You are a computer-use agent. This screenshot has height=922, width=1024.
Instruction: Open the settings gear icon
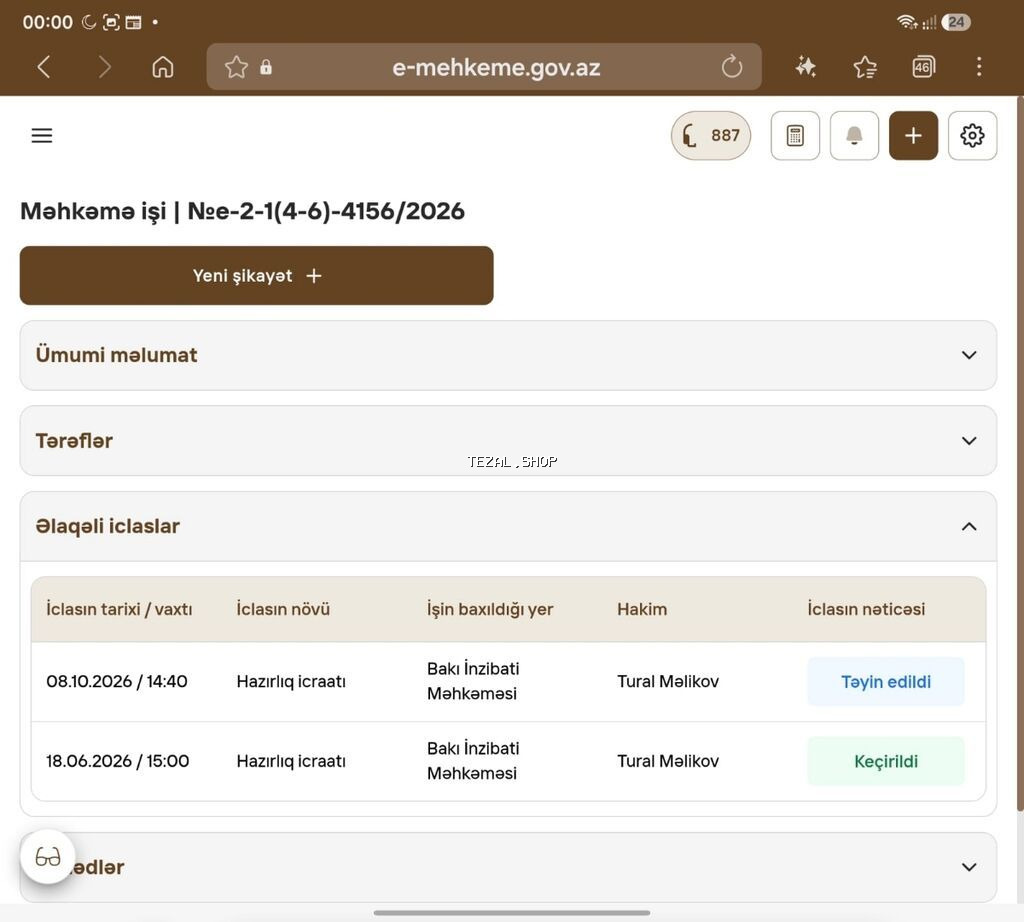pyautogui.click(x=972, y=135)
